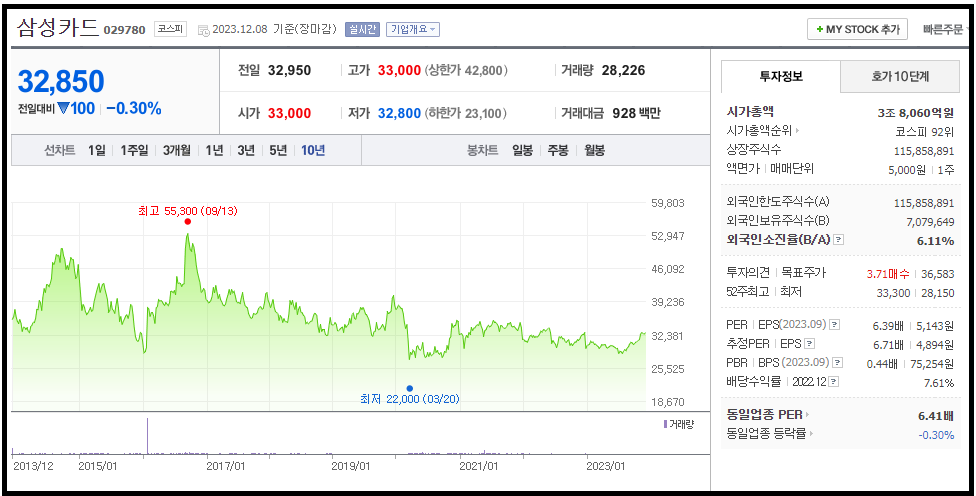
Task: Click the 2021/01 x-axis label
Action: tap(479, 466)
